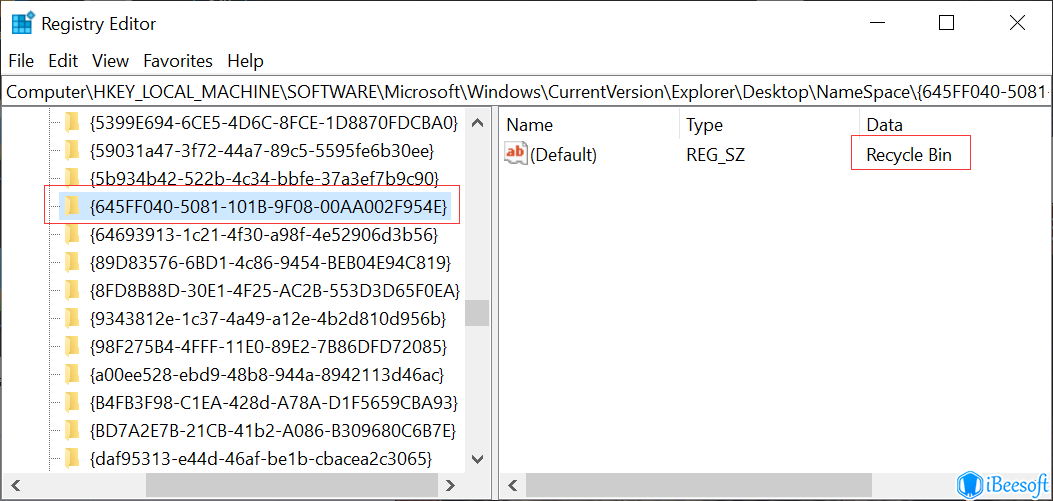The width and height of the screenshot is (1053, 501).
Task: Click the 'Recycle Bin' data value
Action: pyautogui.click(x=909, y=155)
